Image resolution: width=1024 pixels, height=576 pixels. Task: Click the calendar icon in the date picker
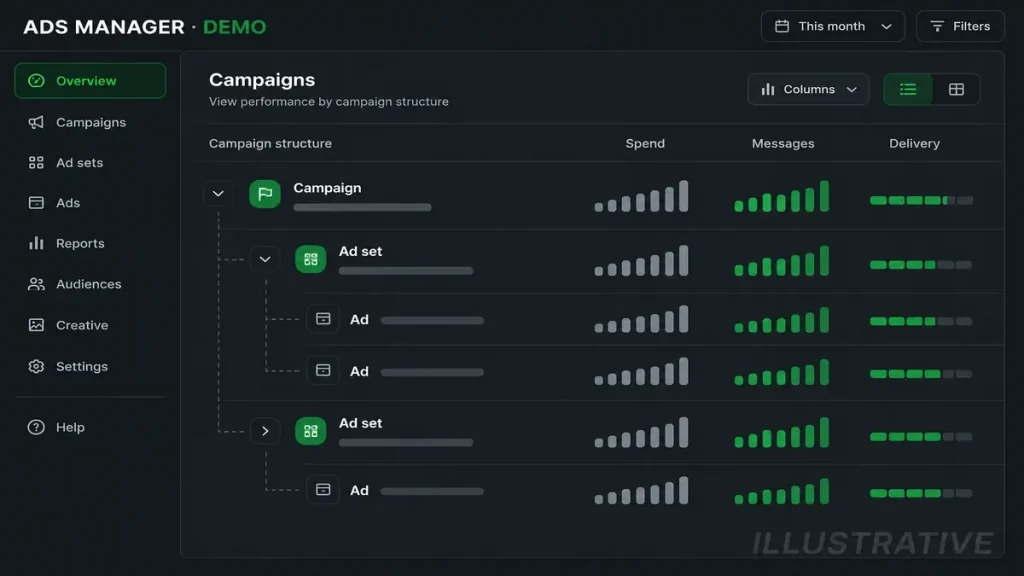(x=782, y=26)
